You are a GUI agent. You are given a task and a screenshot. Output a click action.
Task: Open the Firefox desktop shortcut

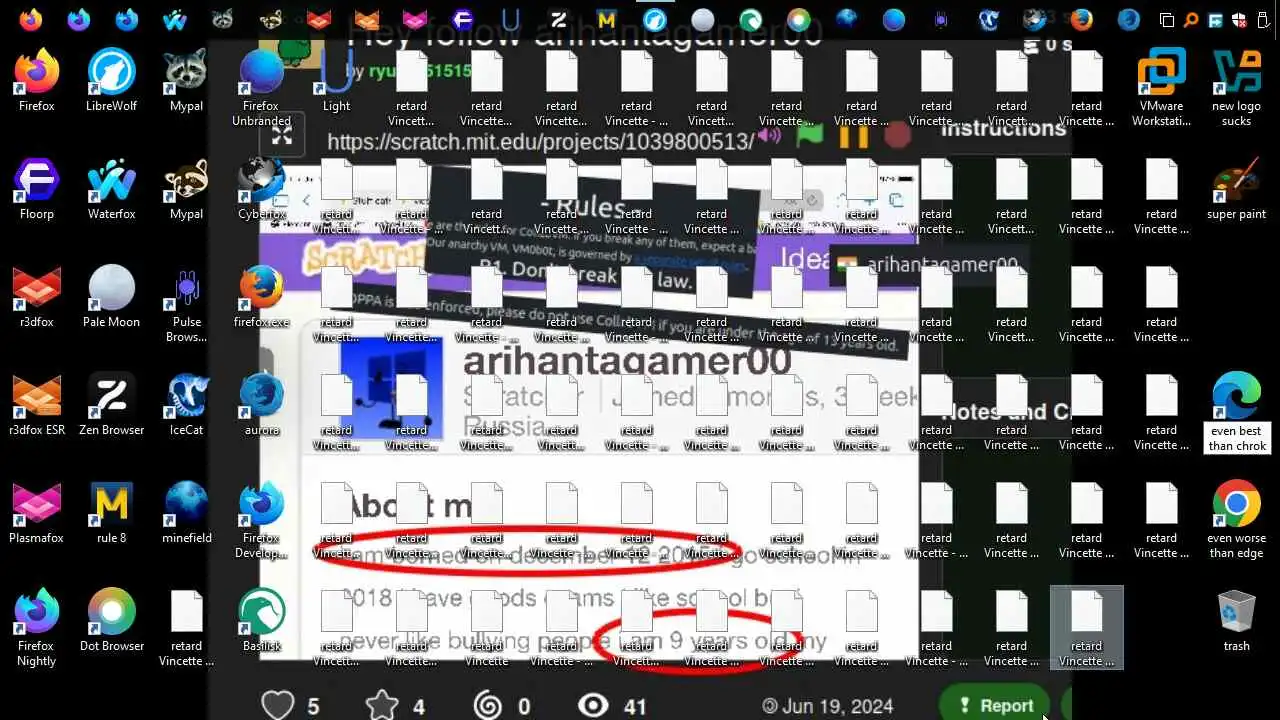coord(37,80)
